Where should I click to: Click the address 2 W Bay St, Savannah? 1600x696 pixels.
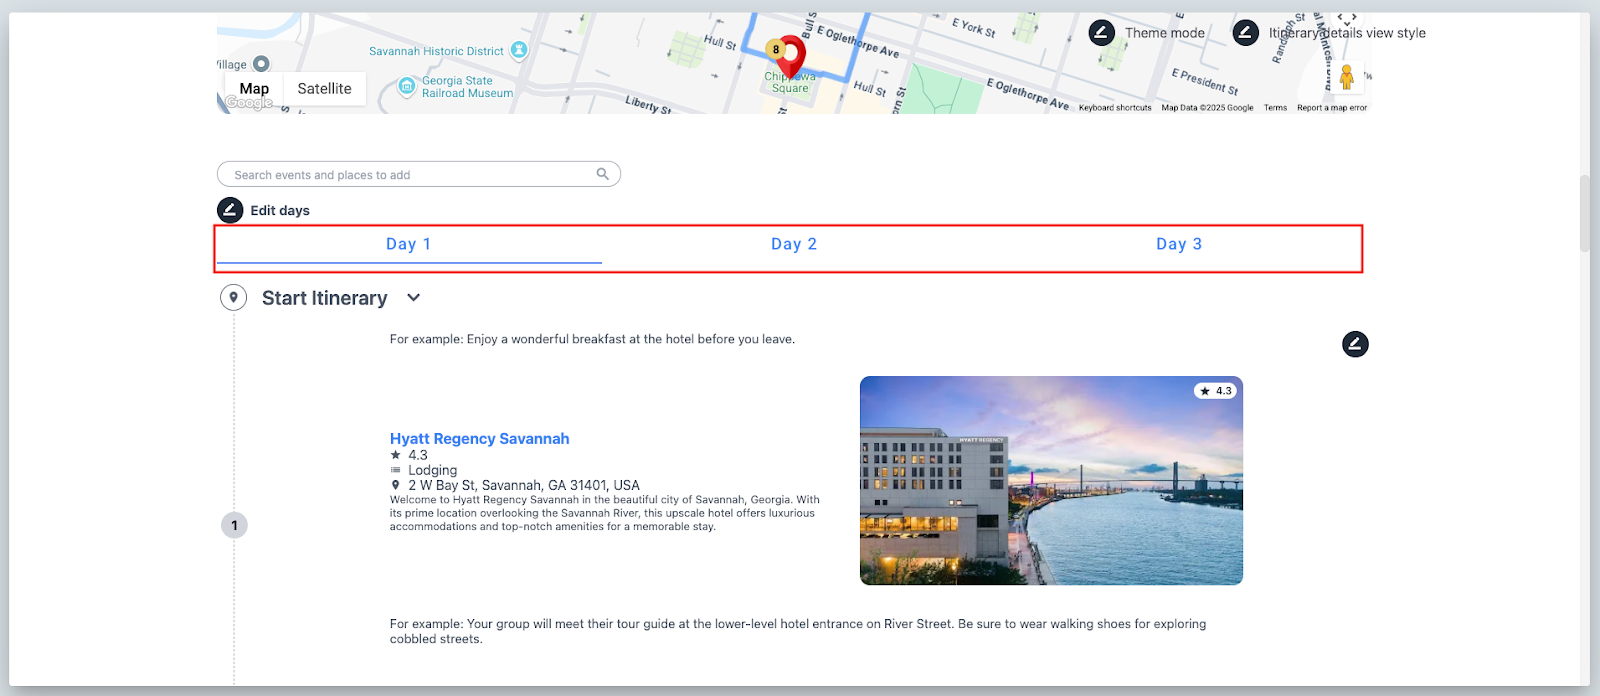(523, 485)
